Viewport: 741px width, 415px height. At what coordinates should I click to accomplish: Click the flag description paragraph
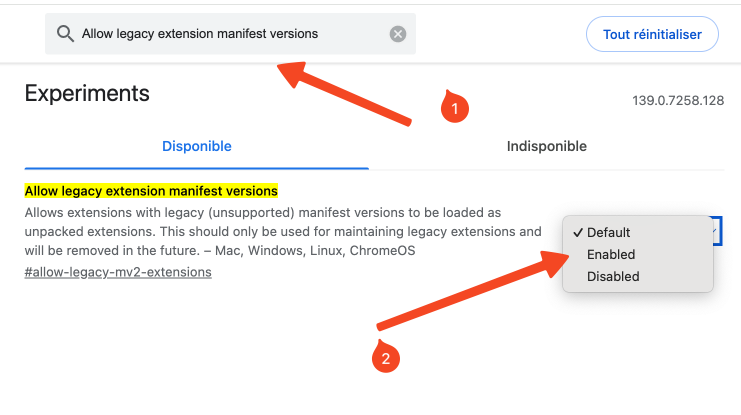(x=283, y=232)
